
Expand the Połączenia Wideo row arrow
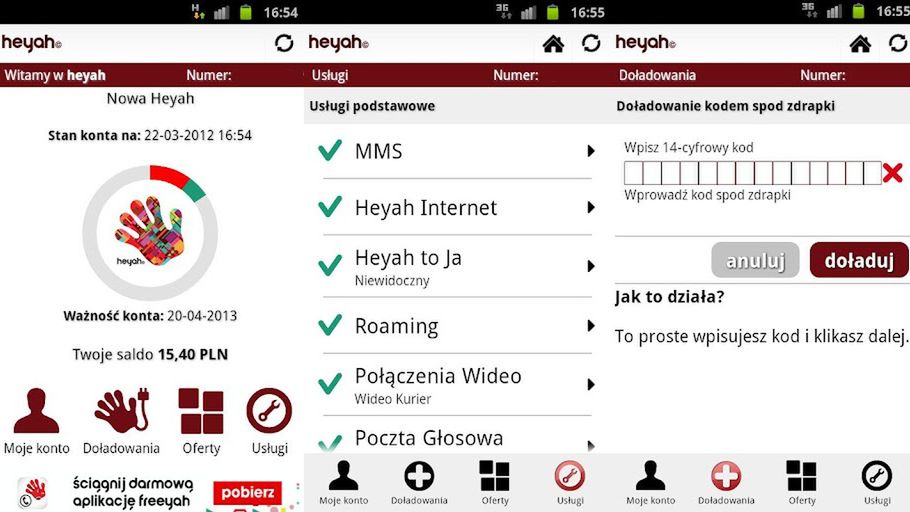coord(591,384)
